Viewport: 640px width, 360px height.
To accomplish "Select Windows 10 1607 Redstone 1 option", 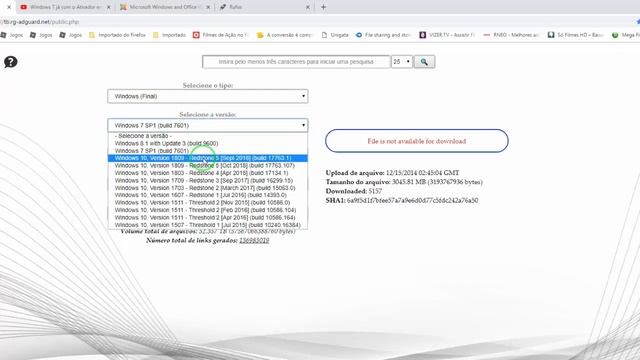I will click(x=208, y=195).
